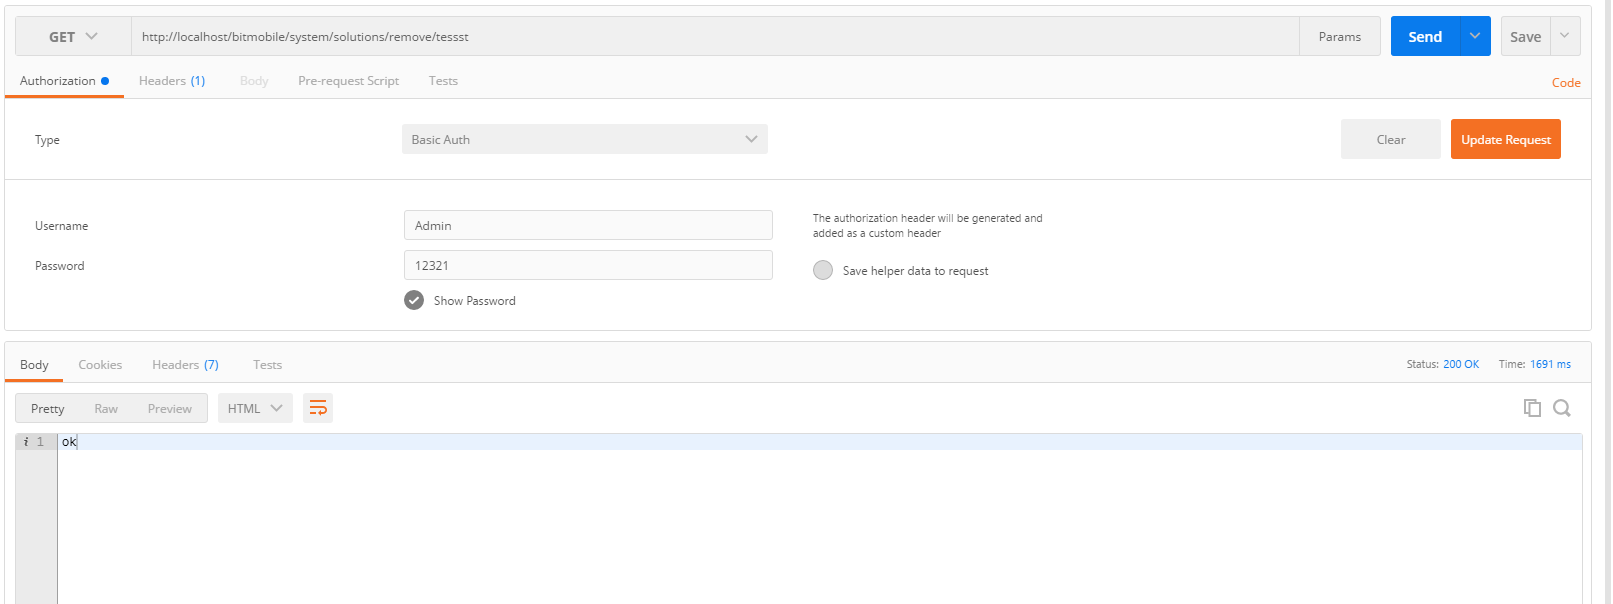The image size is (1613, 604).
Task: Switch to the request Headers (1) tab
Action: pyautogui.click(x=172, y=81)
